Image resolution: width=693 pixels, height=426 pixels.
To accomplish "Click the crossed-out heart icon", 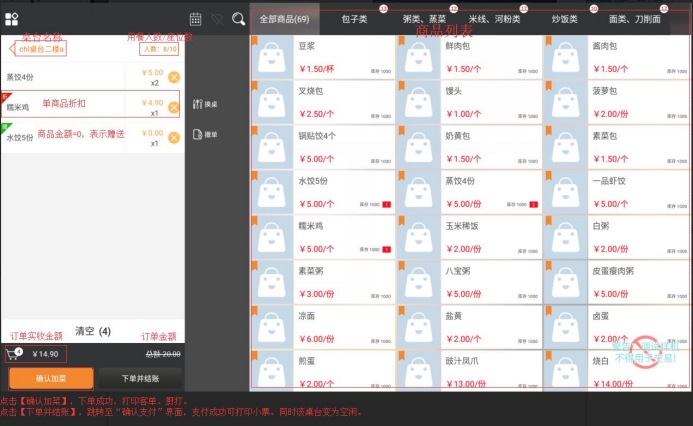I will coord(217,18).
